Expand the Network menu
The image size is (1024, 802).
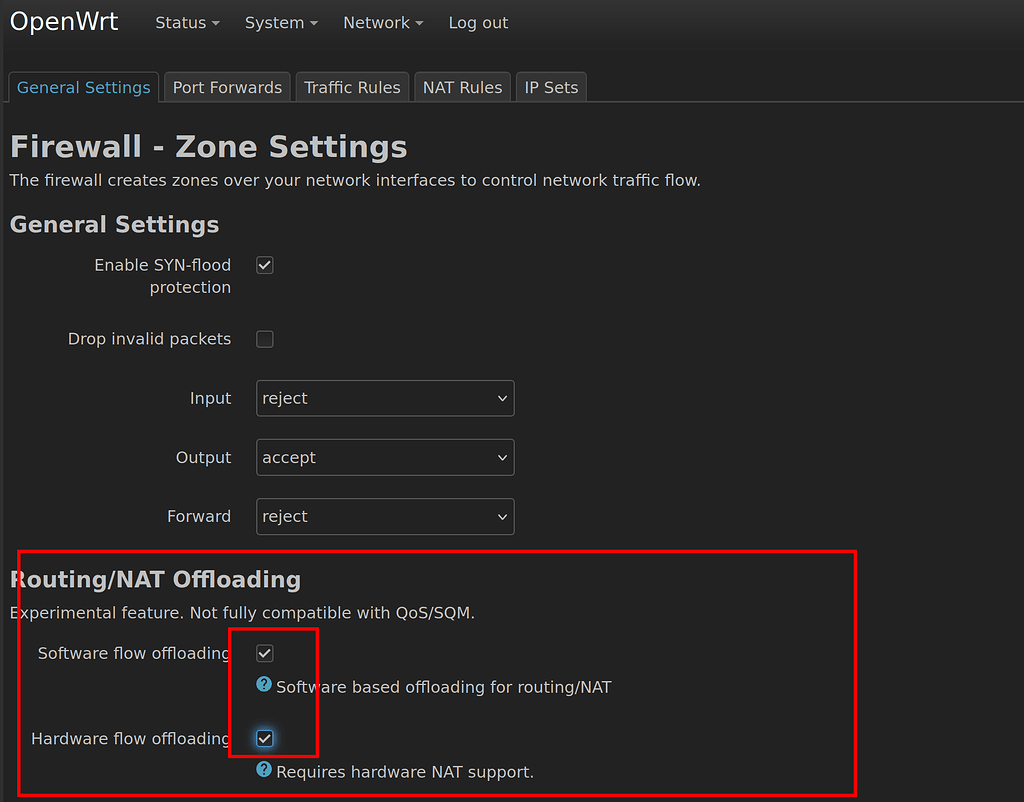382,22
